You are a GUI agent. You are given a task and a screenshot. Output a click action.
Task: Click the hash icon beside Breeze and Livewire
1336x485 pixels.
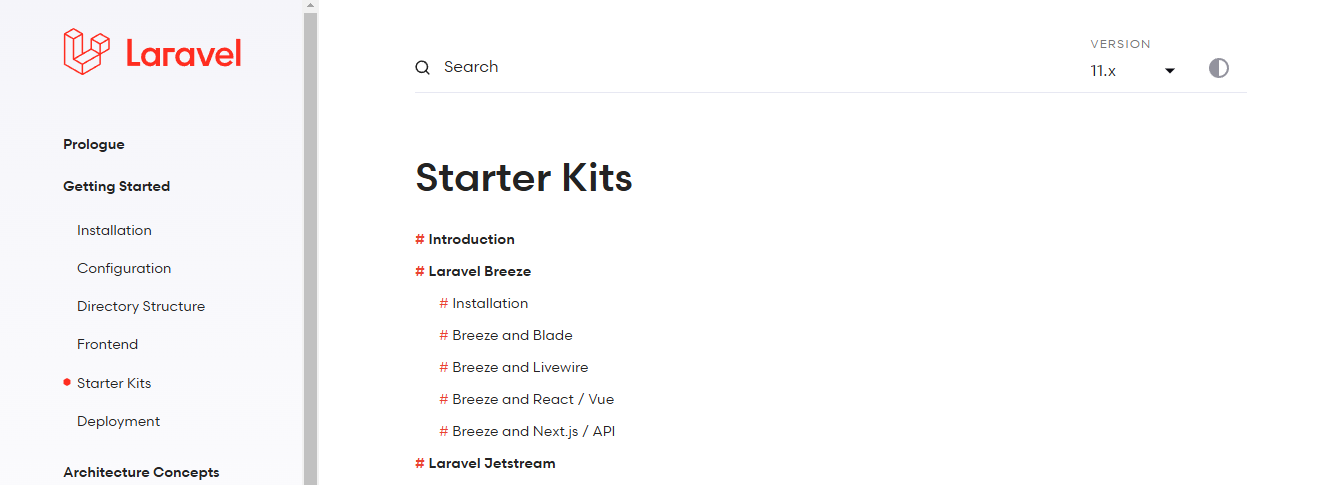[x=444, y=367]
